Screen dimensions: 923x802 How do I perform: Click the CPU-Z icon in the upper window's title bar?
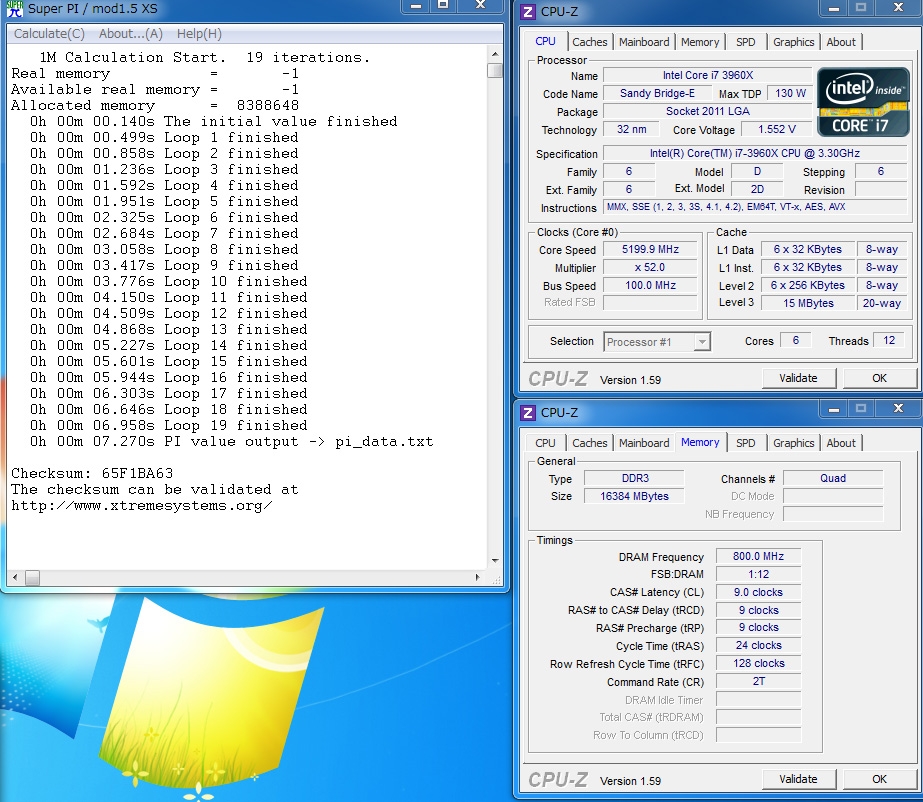coord(528,12)
